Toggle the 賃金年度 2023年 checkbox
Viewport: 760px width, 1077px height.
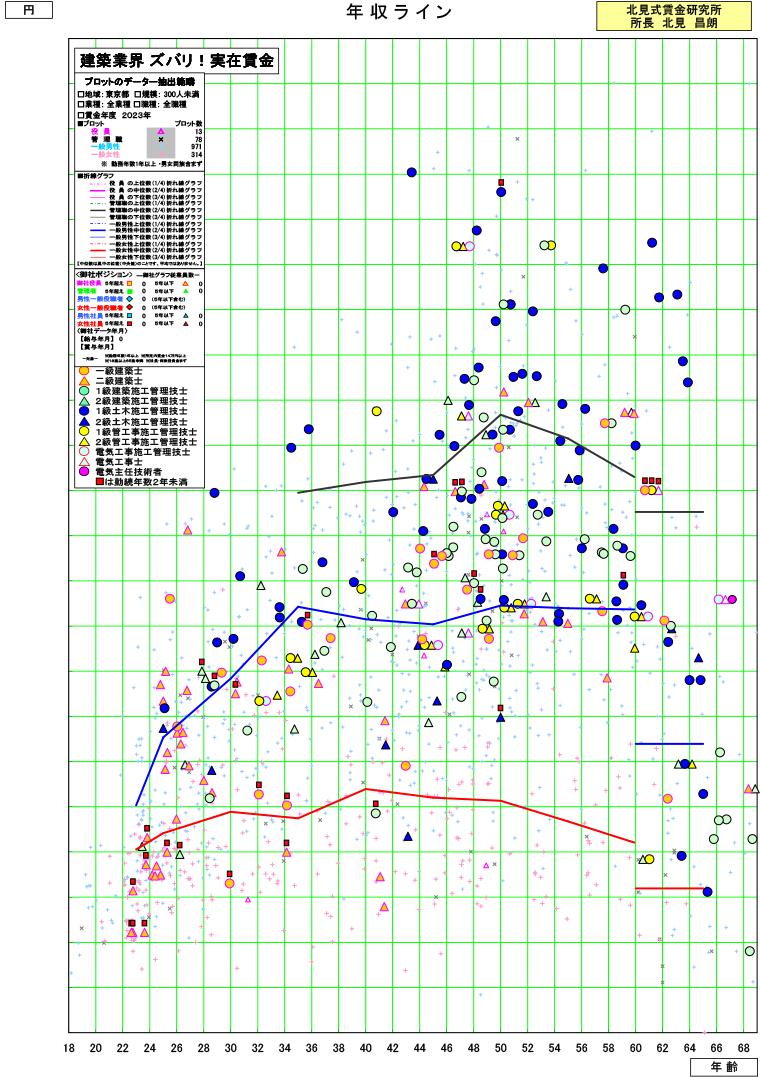(x=80, y=115)
